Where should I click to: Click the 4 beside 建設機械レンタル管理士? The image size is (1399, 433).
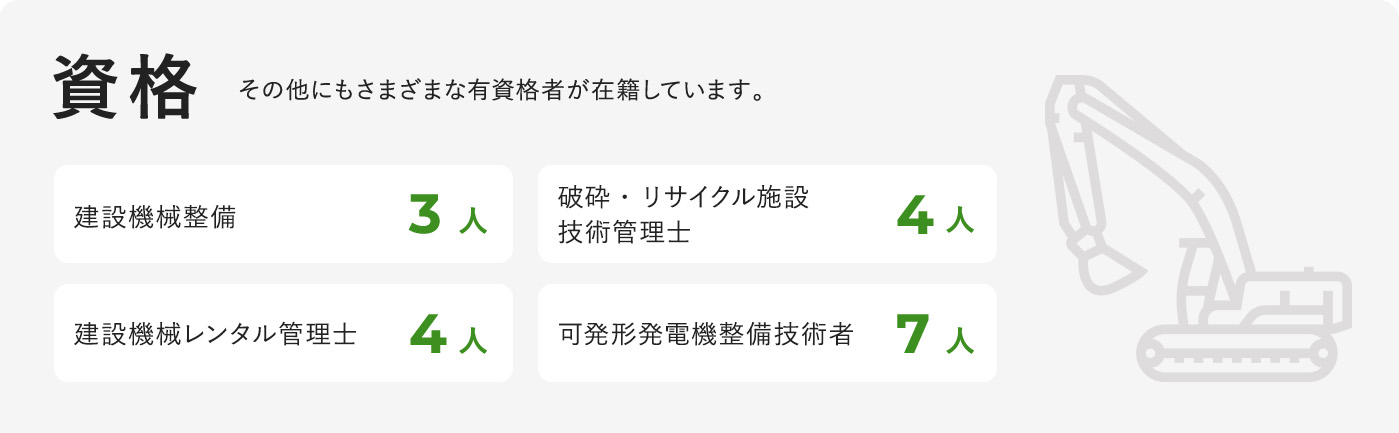pos(427,334)
